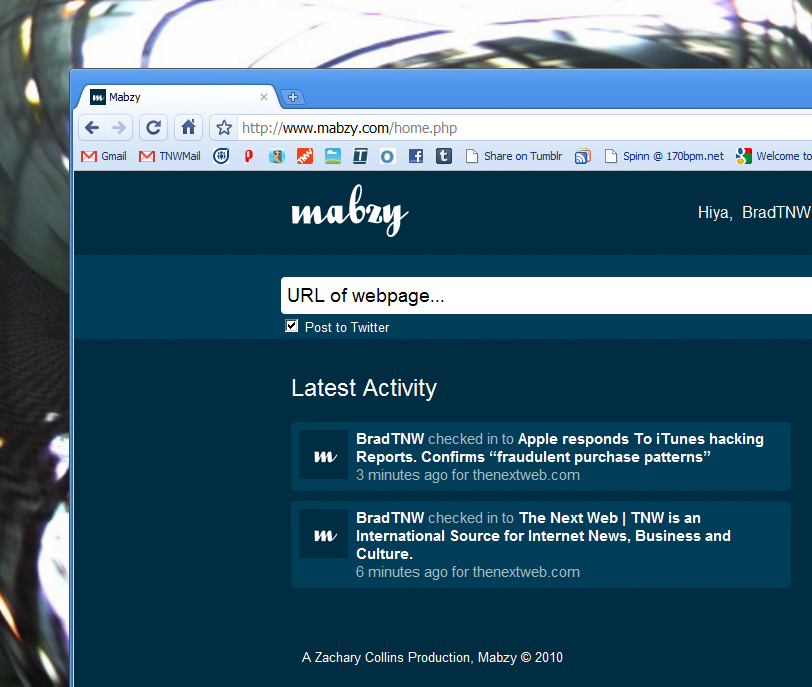Screen dimensions: 812x687
Task: Click the BradTNW username in greeting
Action: [776, 212]
